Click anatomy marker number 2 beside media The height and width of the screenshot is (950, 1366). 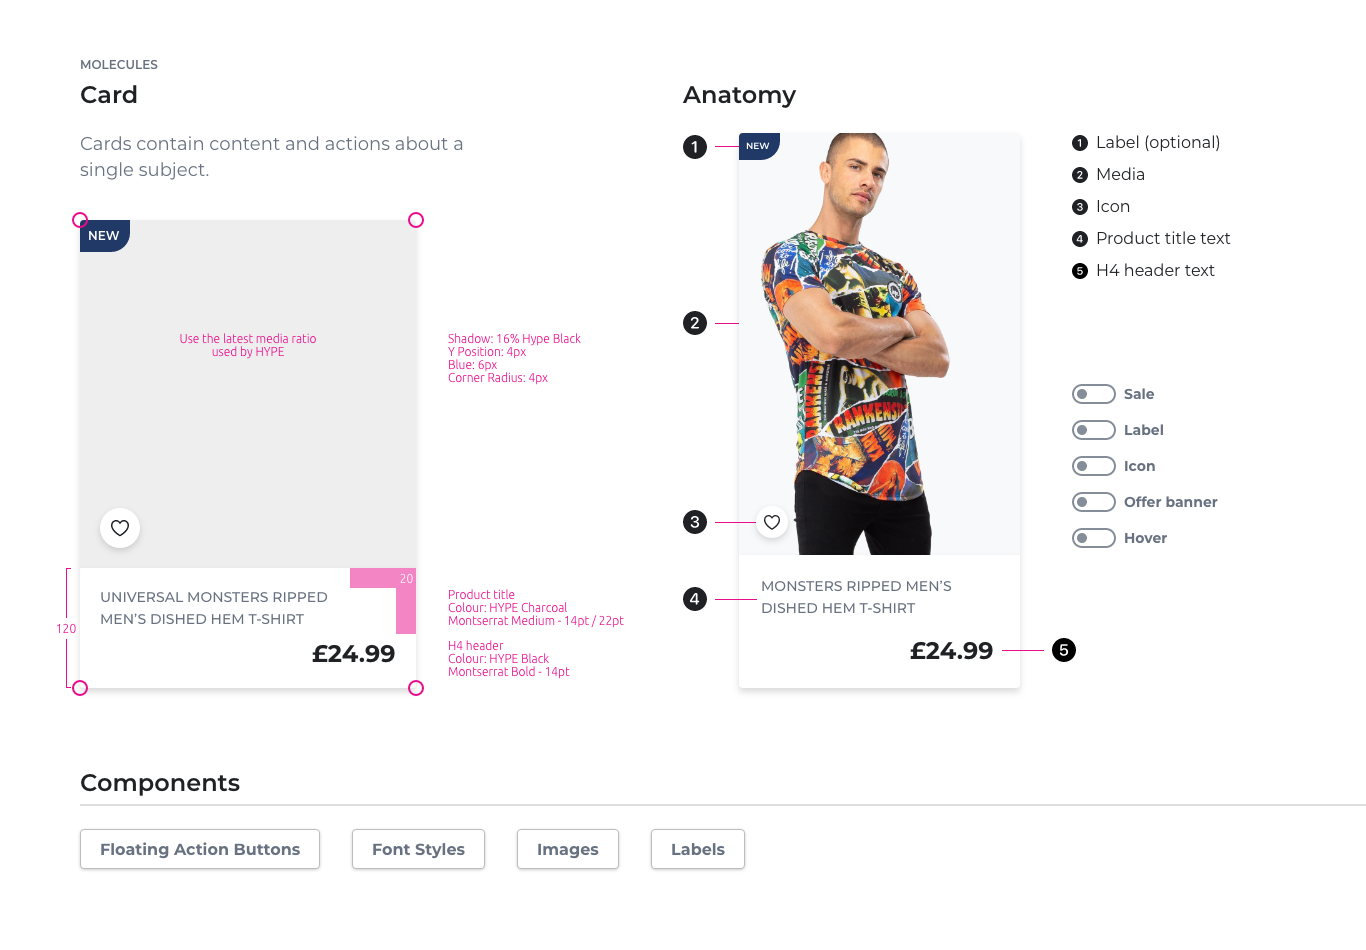[x=695, y=323]
